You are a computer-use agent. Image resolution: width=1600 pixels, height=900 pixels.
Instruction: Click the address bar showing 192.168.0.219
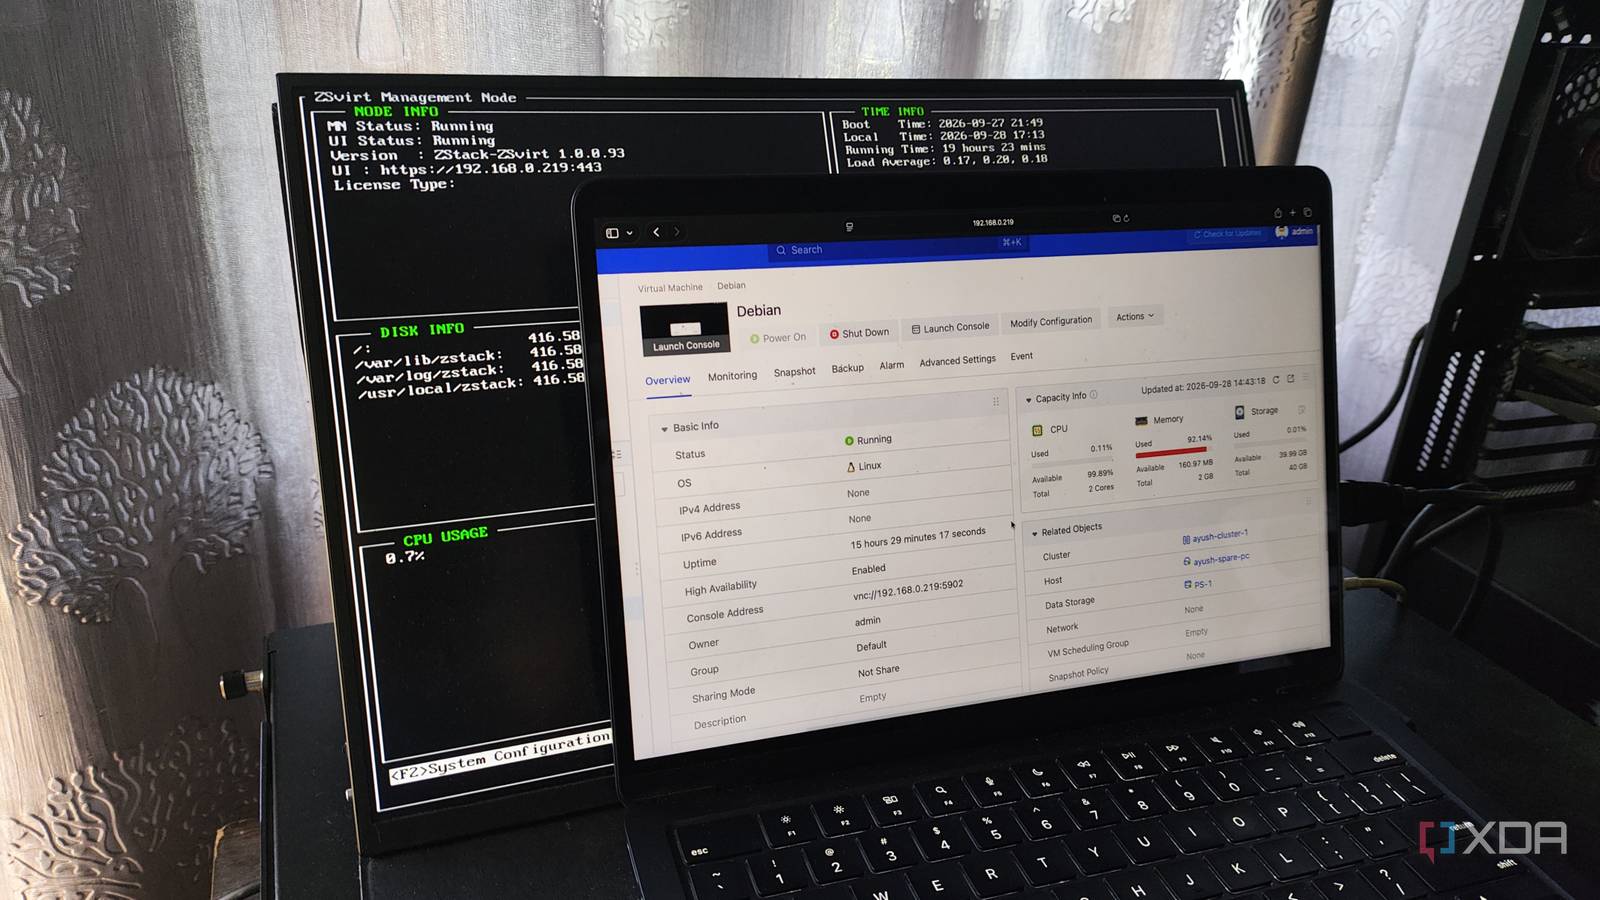(x=992, y=223)
